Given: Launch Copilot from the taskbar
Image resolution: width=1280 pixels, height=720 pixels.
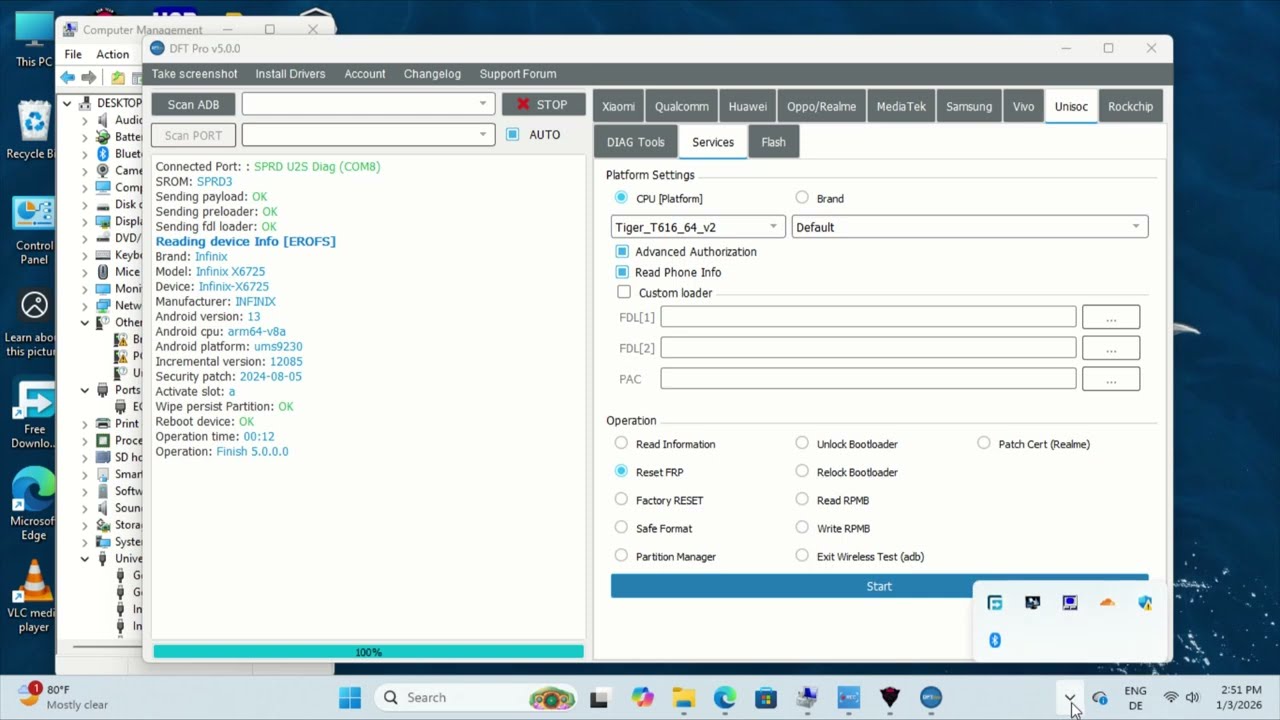Looking at the screenshot, I should coord(642,698).
